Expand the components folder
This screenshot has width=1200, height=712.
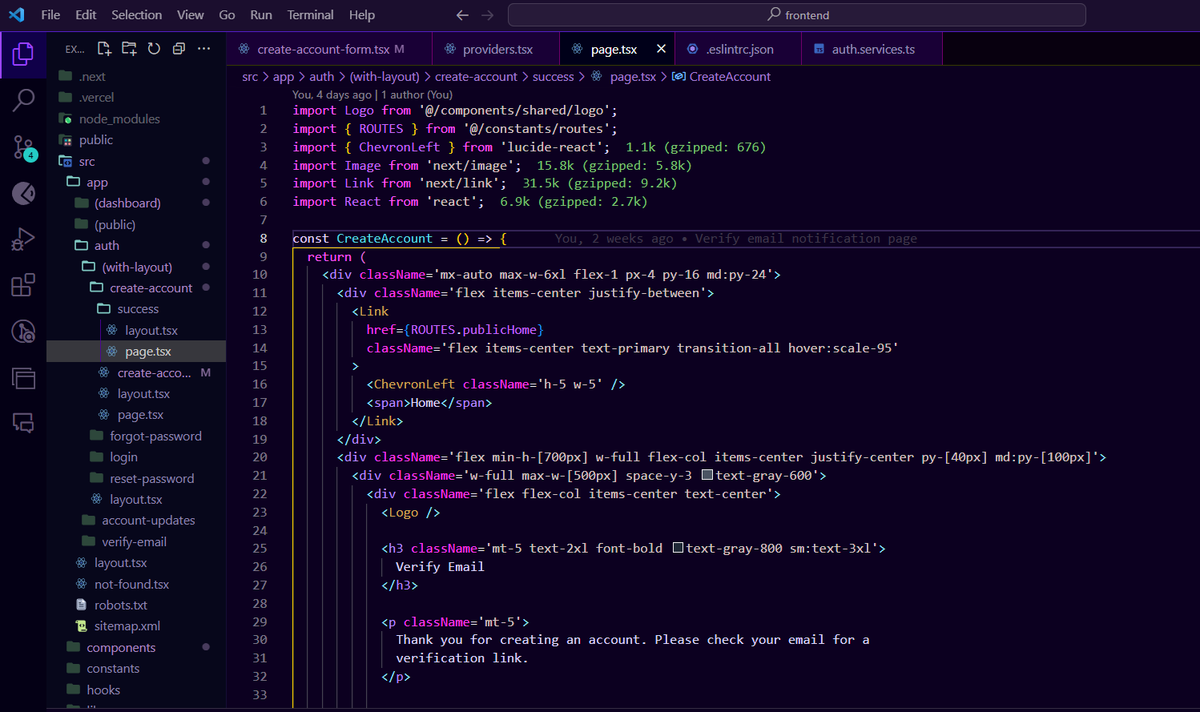pos(136,647)
